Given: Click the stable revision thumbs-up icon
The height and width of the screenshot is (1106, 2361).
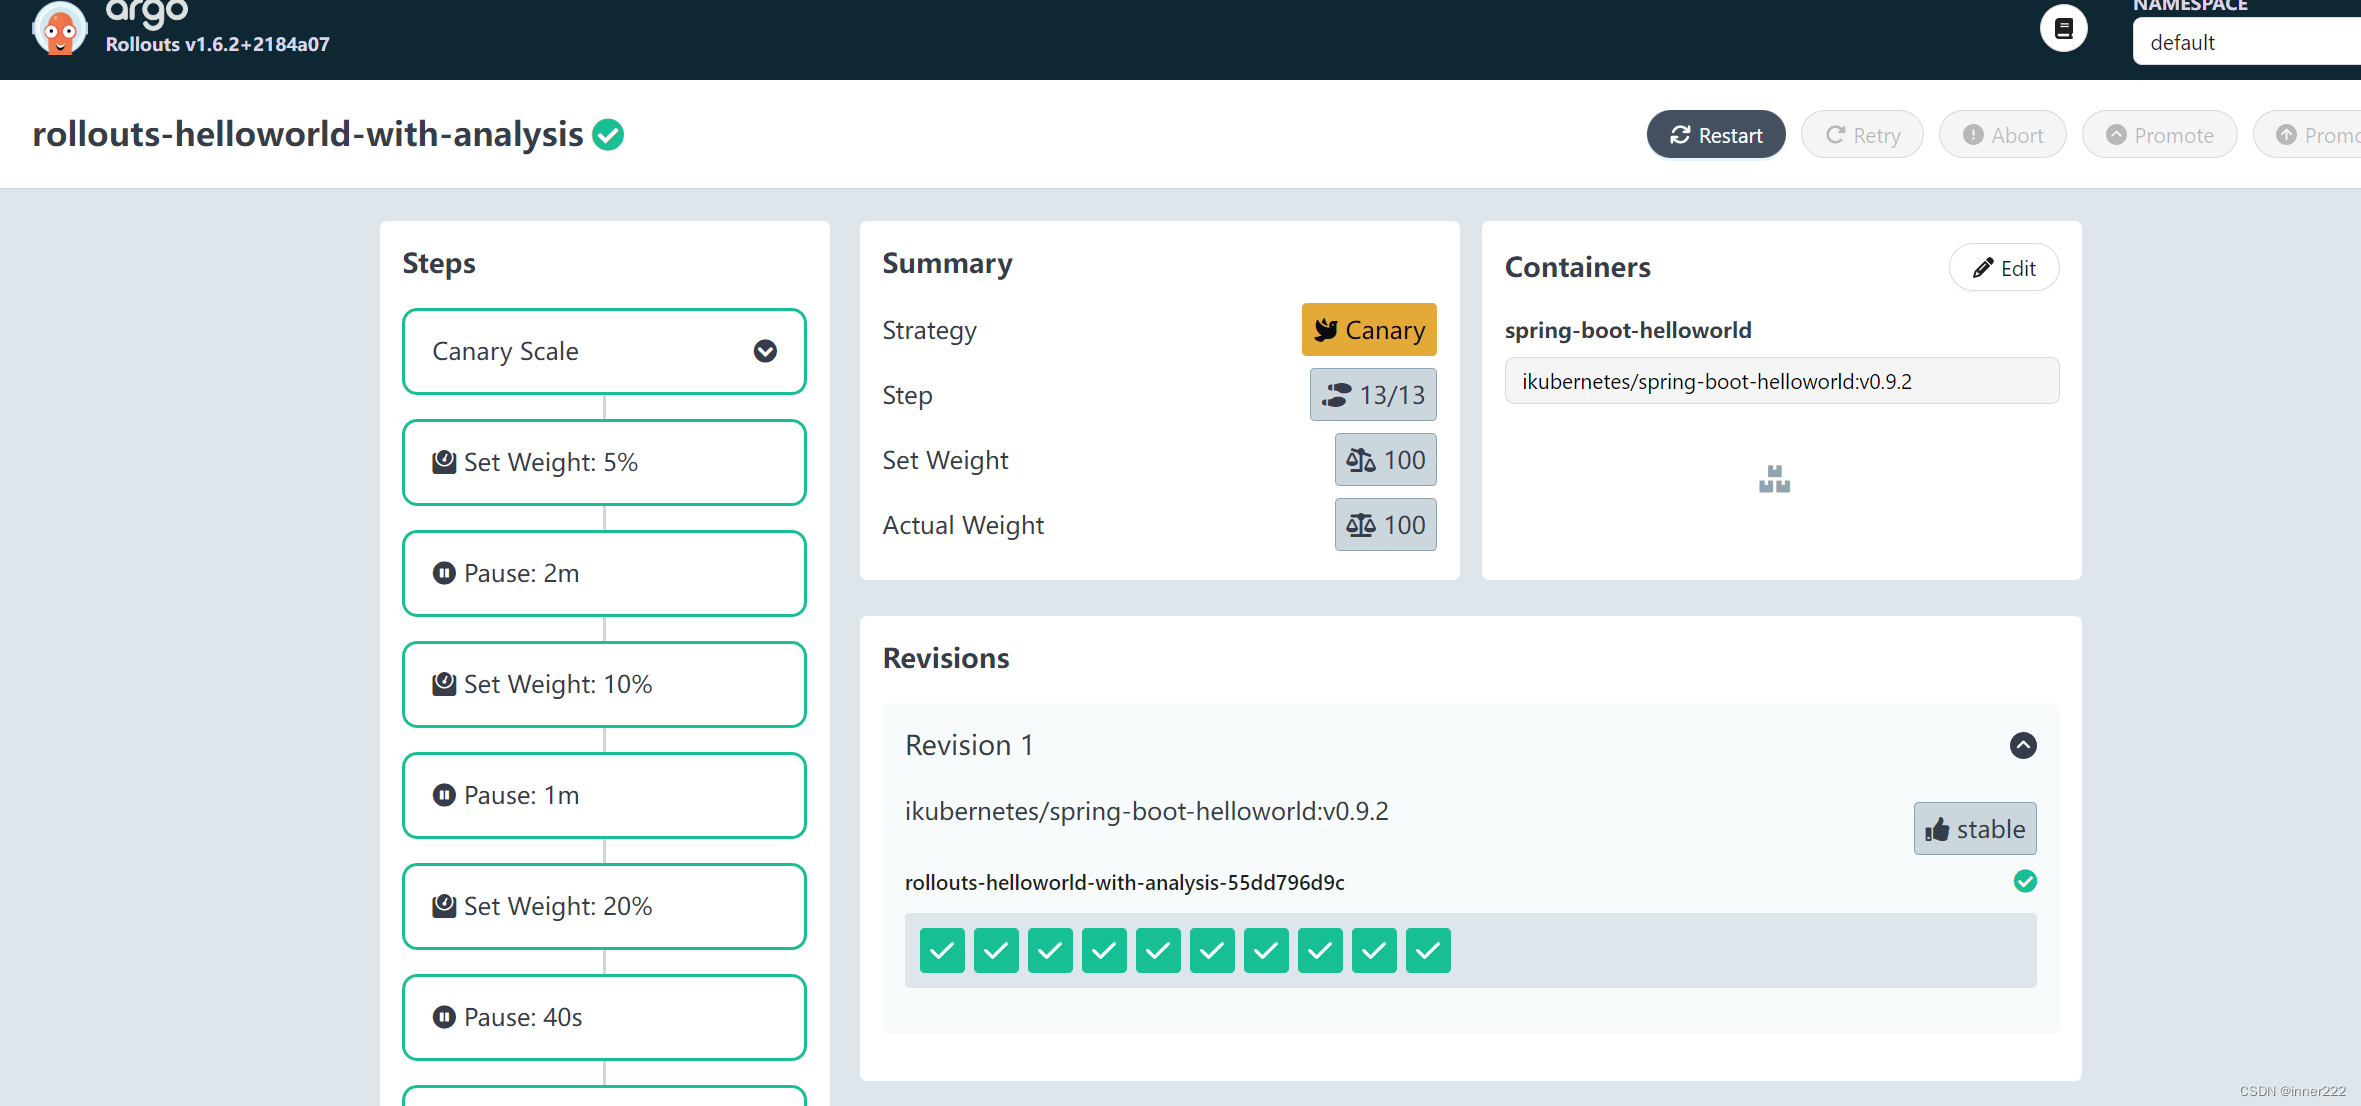Looking at the screenshot, I should [x=1933, y=828].
